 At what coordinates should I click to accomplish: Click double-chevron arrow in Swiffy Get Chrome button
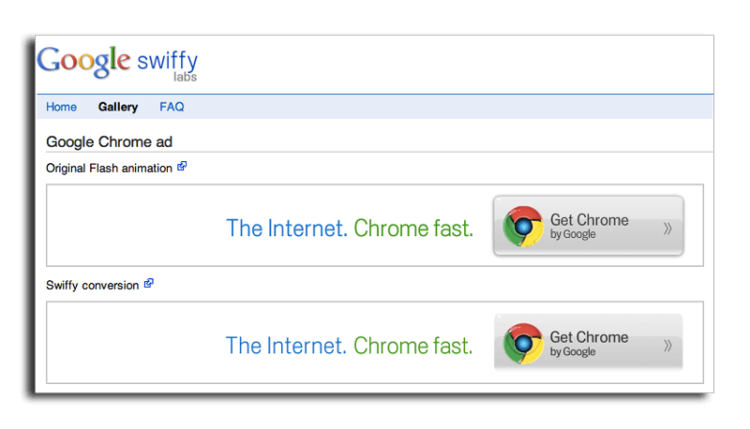[668, 345]
